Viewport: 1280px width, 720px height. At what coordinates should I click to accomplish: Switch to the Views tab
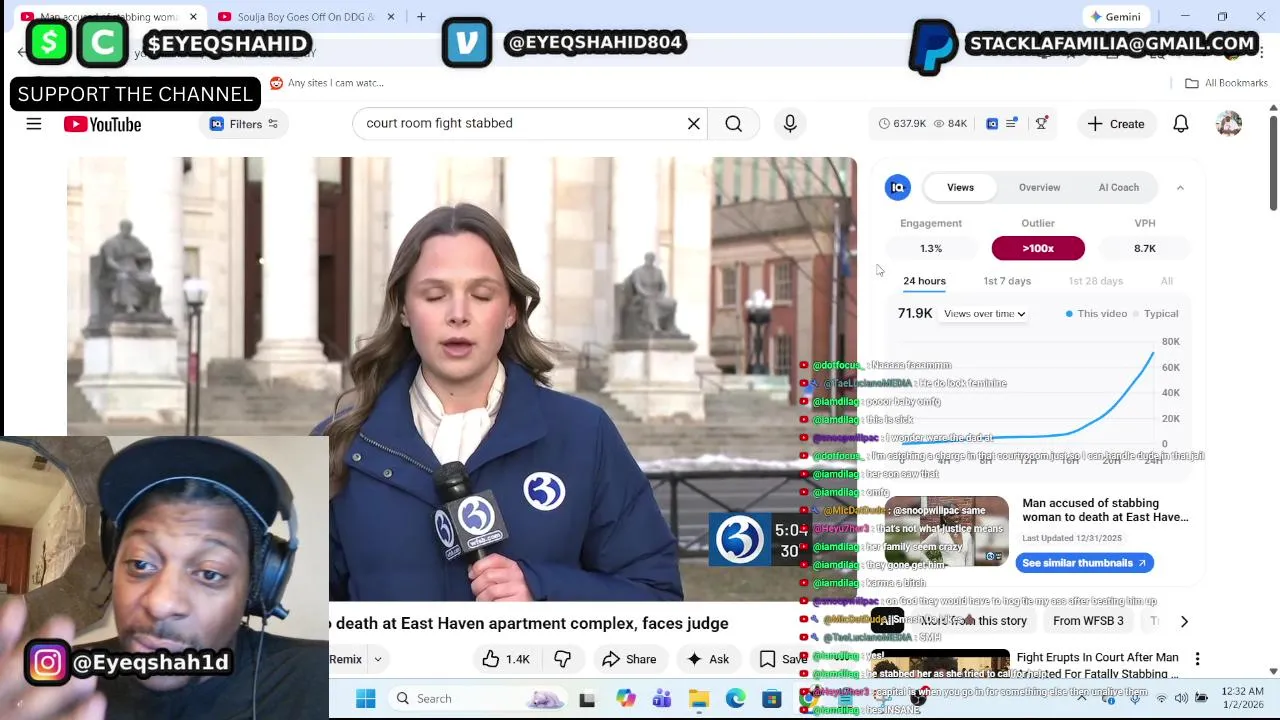pos(960,187)
